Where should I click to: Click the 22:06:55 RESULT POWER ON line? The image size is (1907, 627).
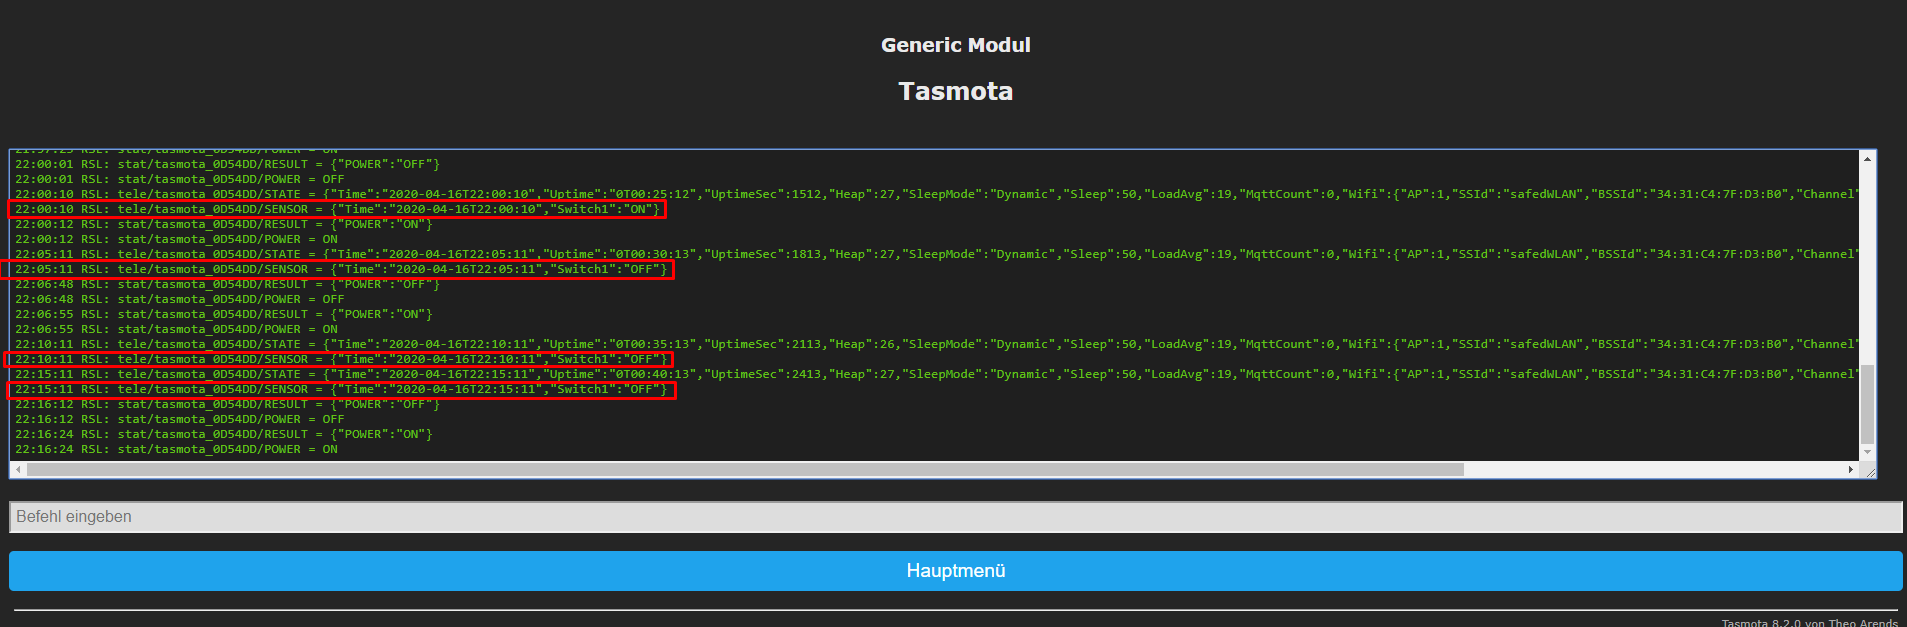pos(223,314)
